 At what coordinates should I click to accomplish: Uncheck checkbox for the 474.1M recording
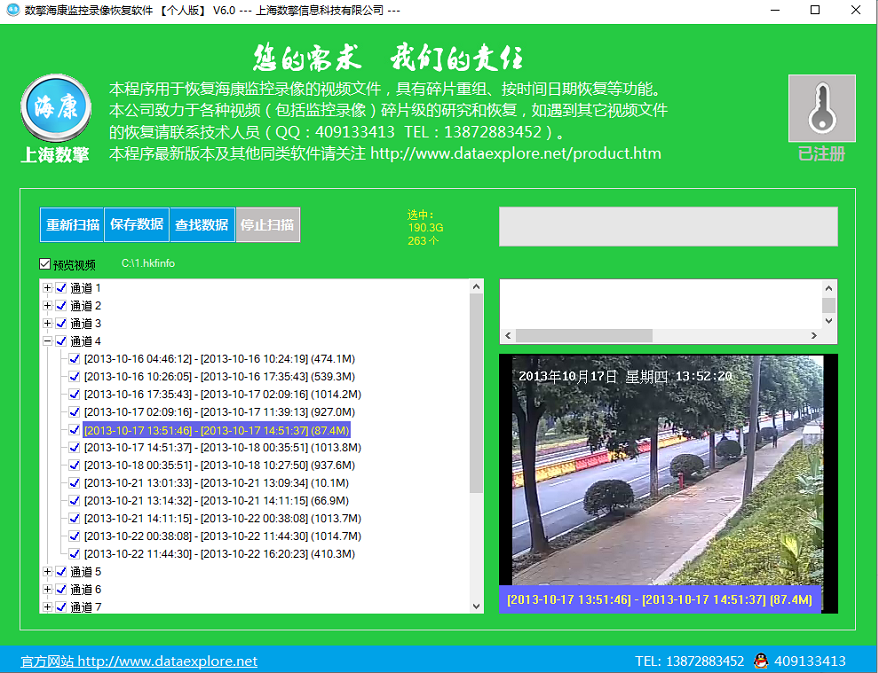[x=74, y=359]
